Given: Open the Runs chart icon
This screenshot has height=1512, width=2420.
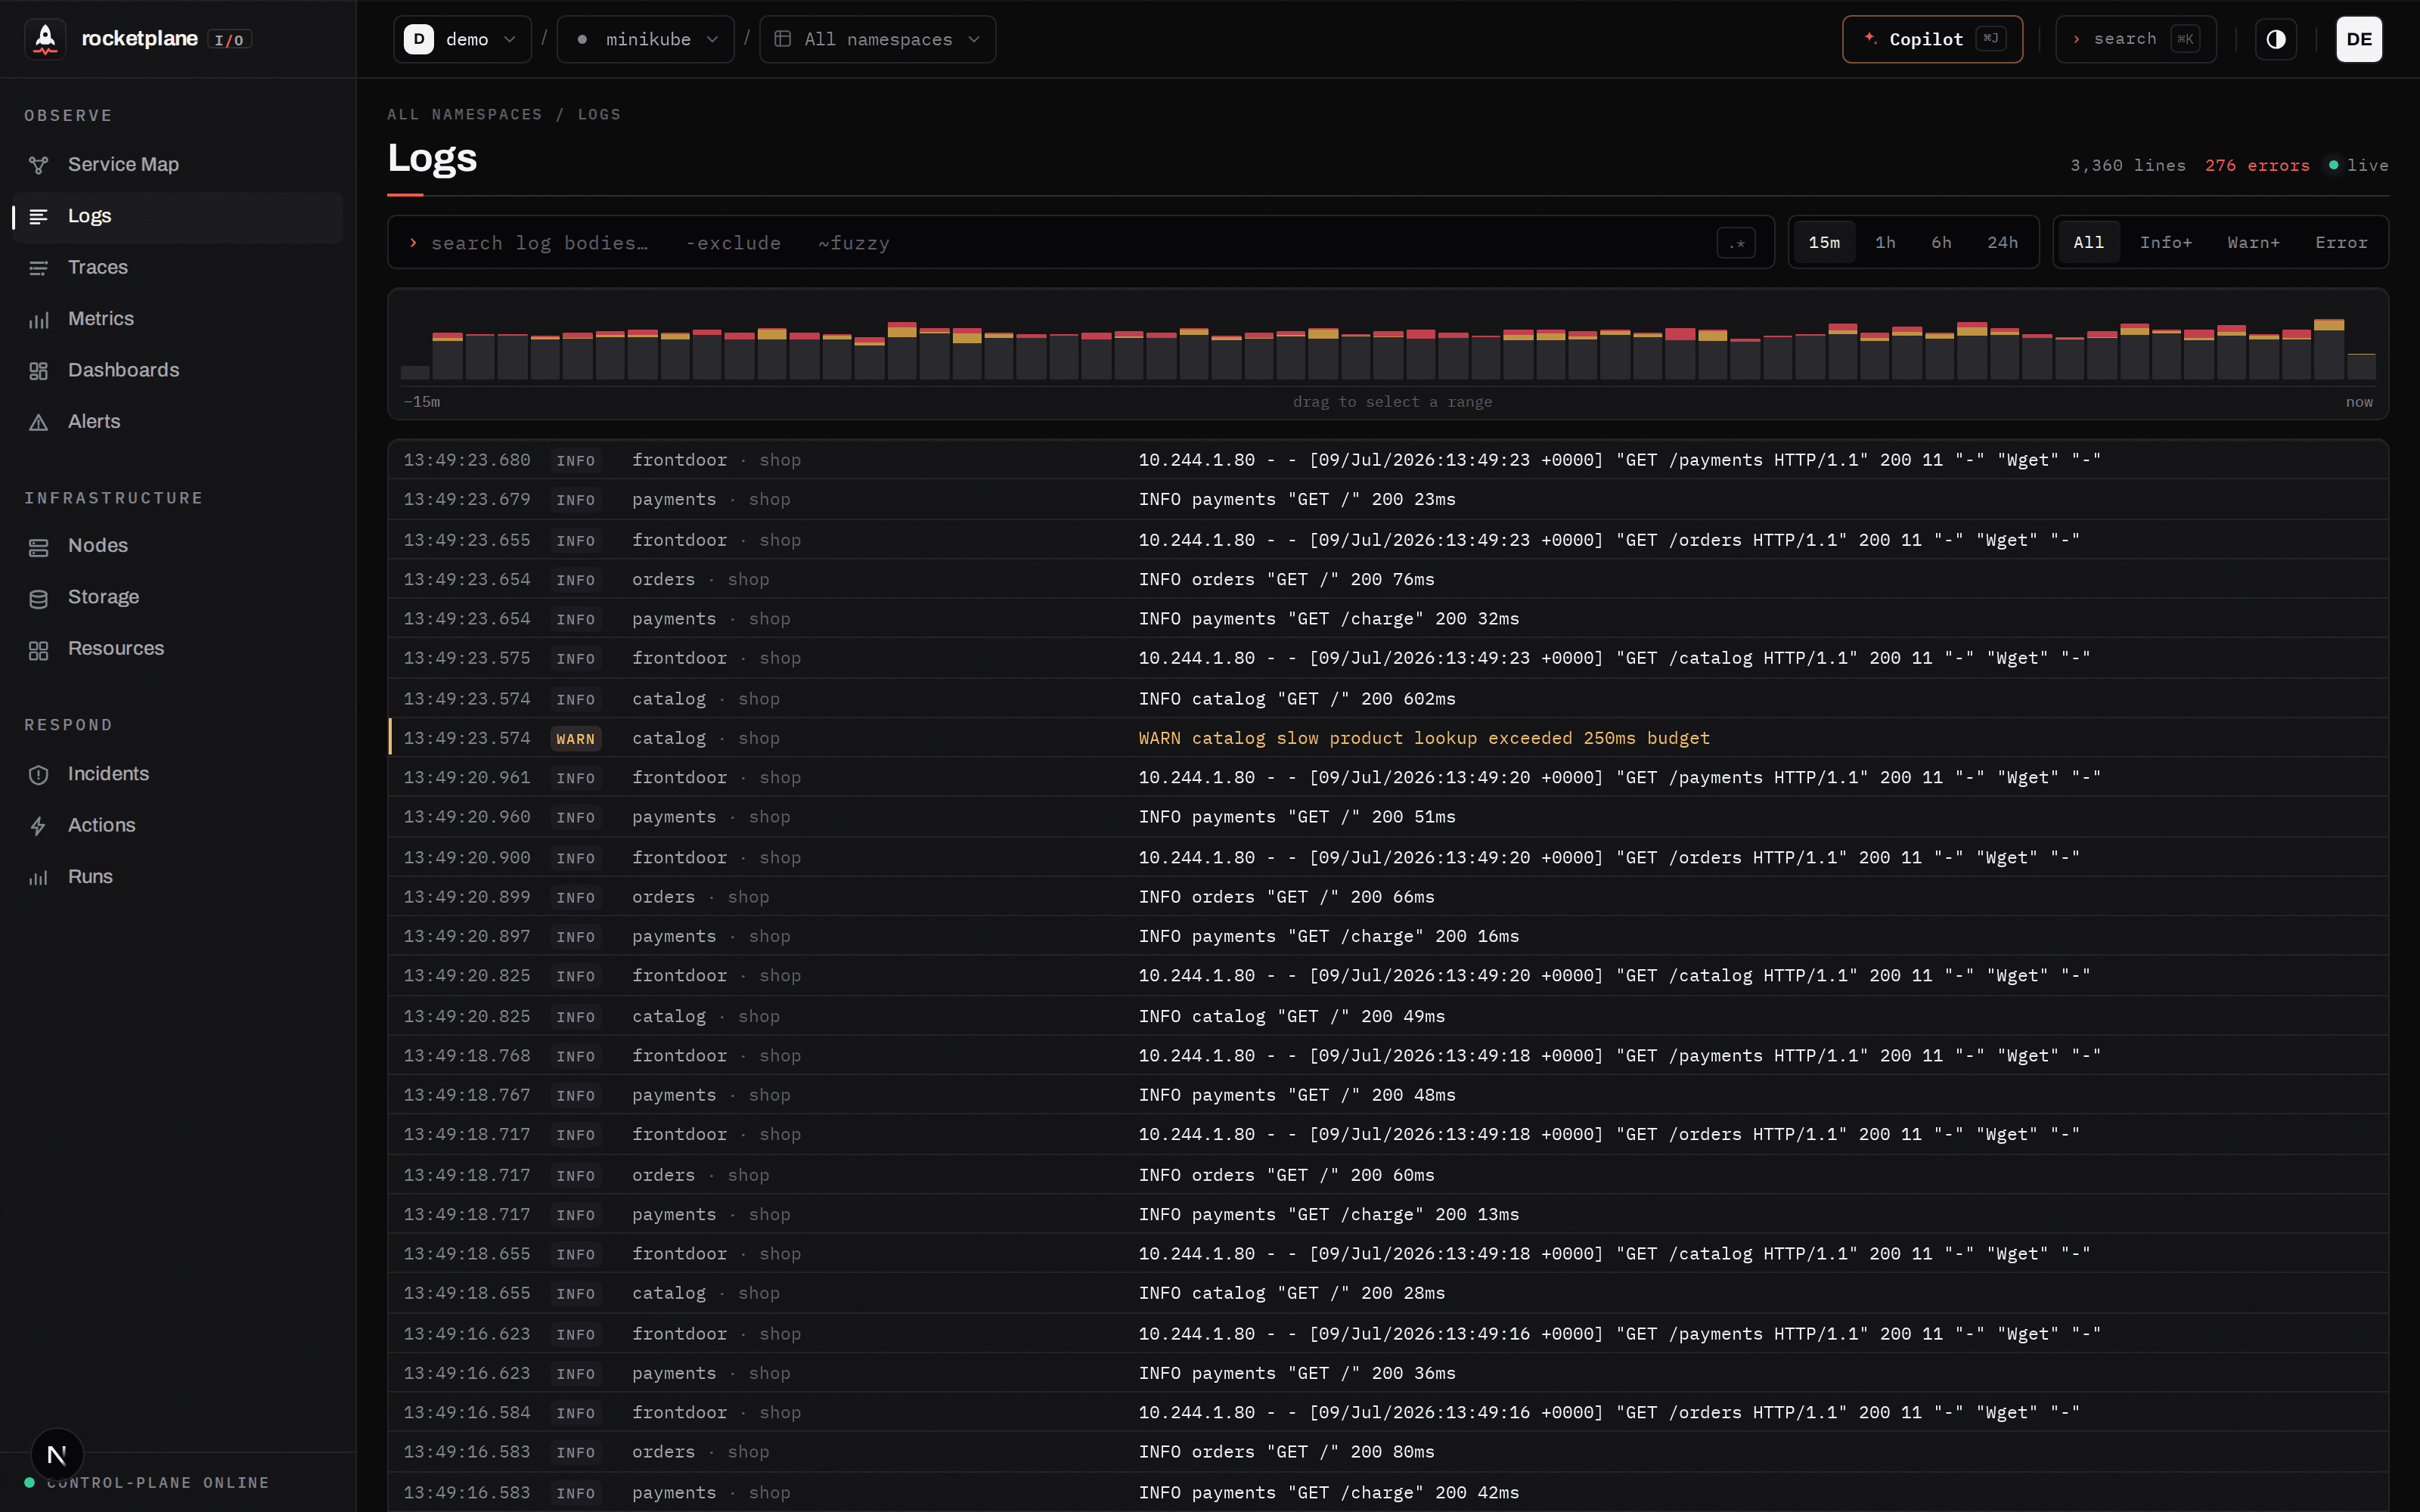Looking at the screenshot, I should point(39,877).
